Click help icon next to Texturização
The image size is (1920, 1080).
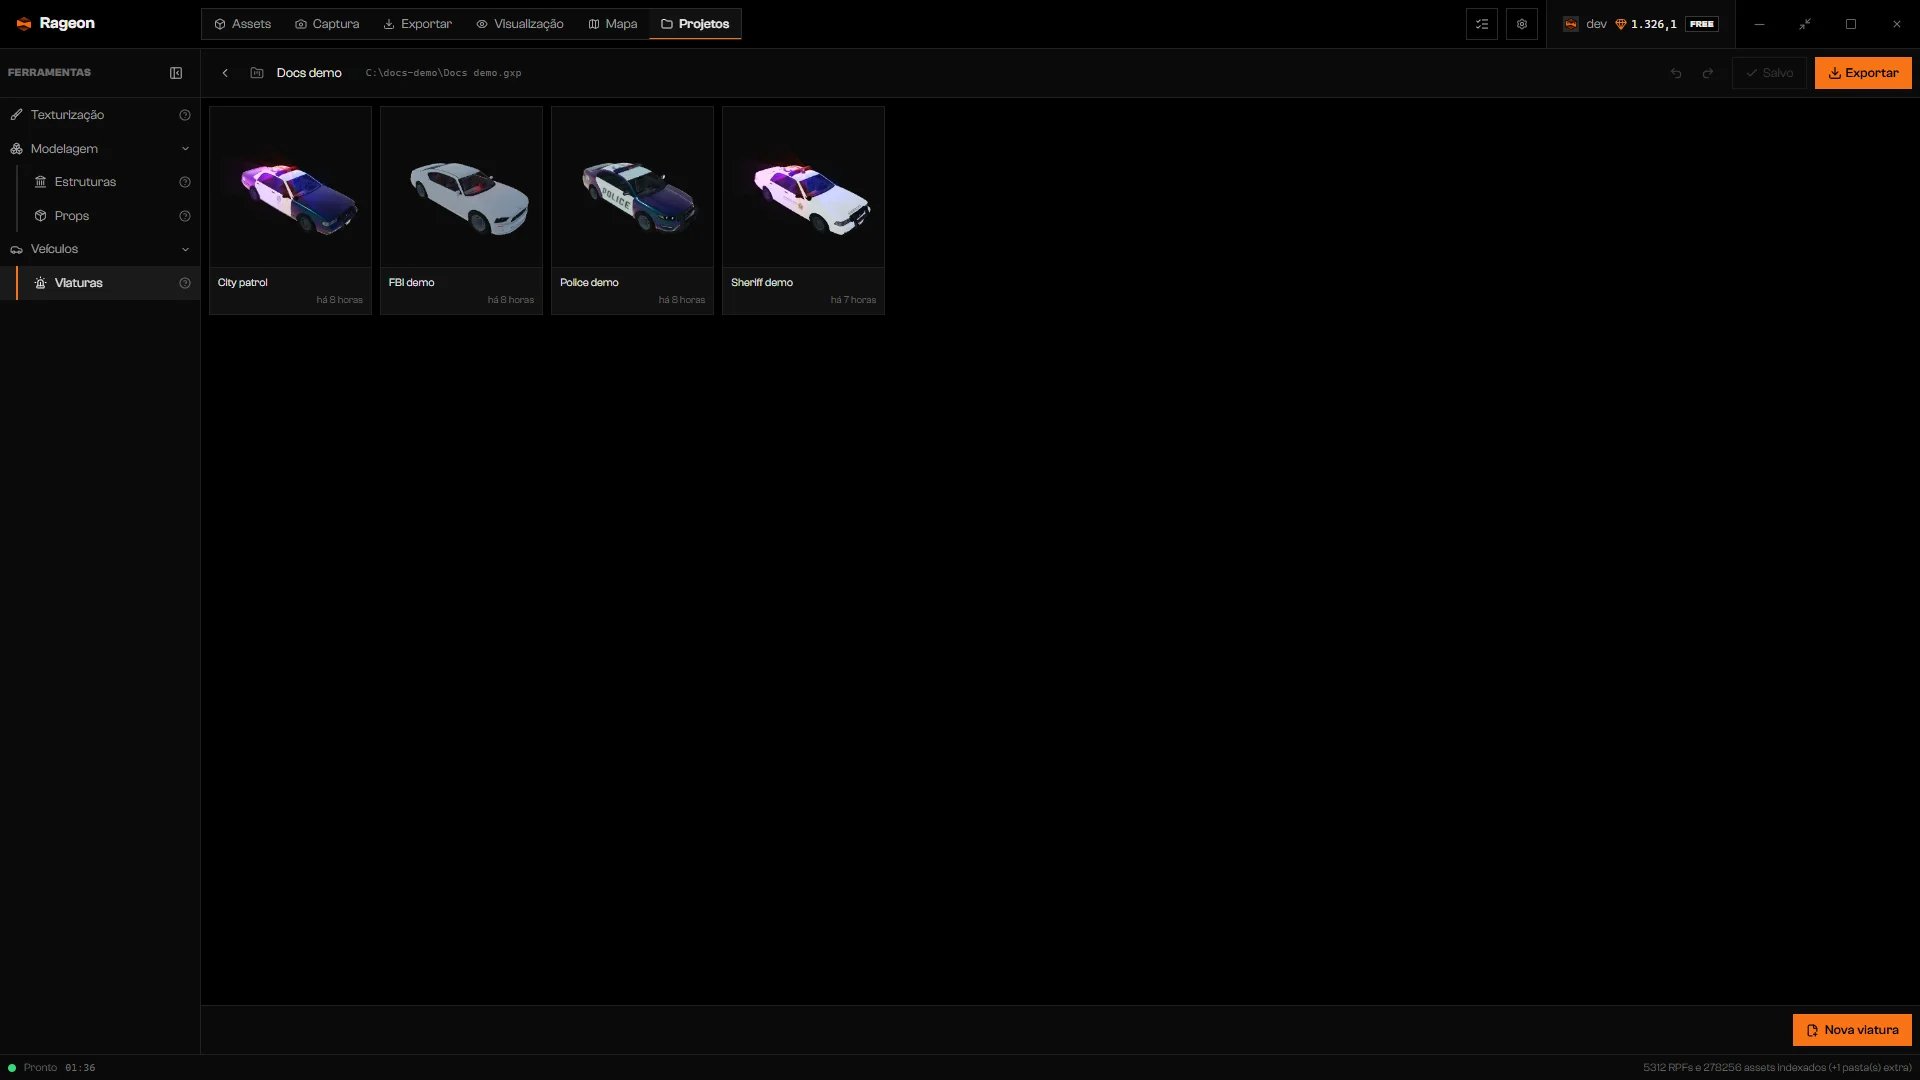click(185, 115)
